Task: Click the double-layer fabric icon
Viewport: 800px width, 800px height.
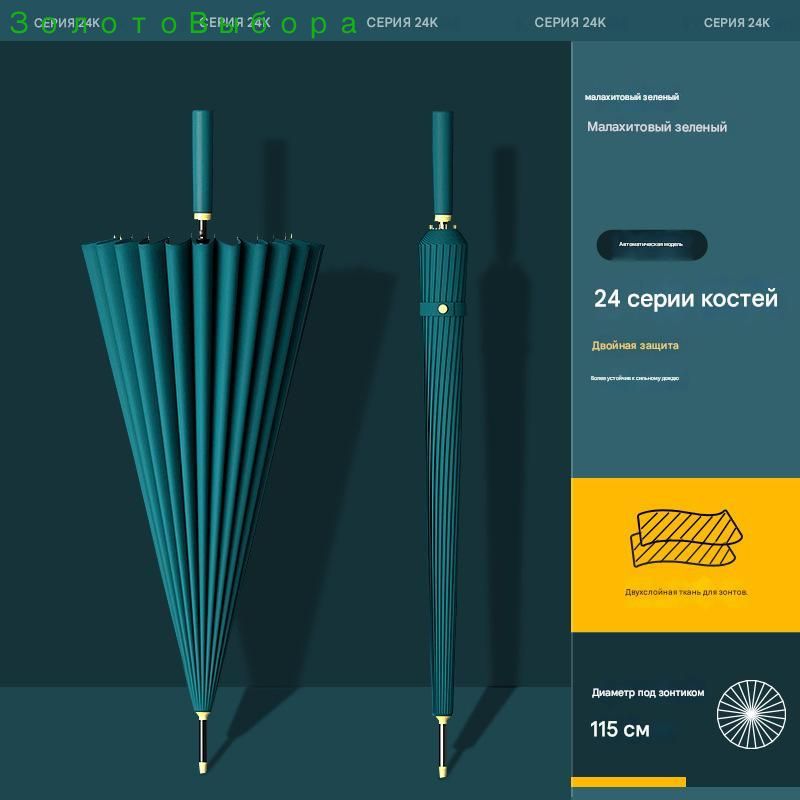Action: coord(686,538)
